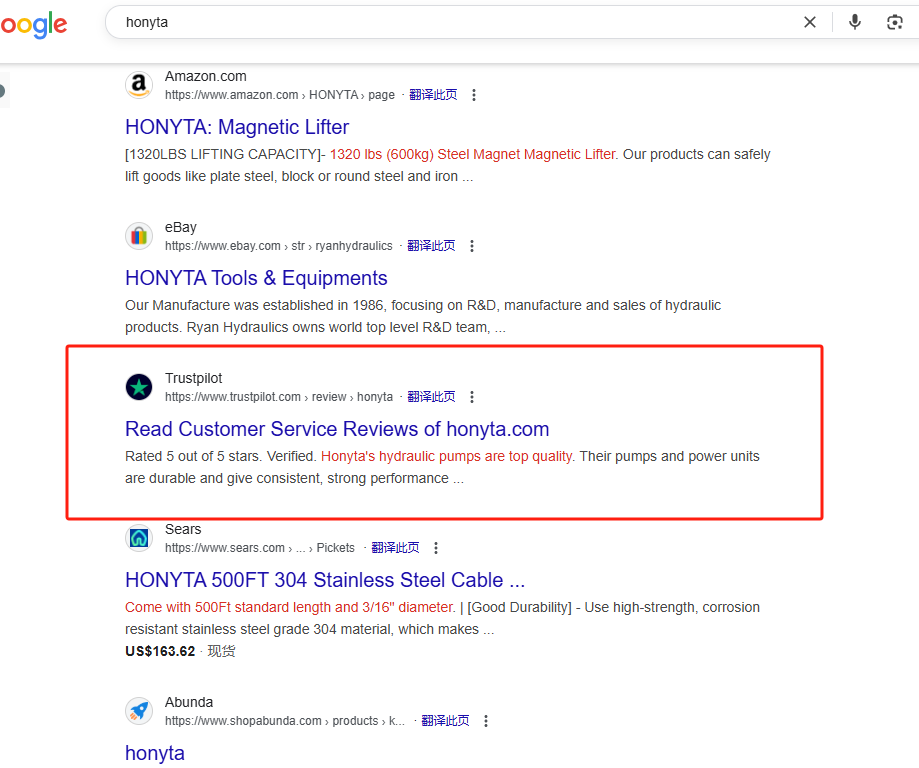Screen dimensions: 919x768
Task: Click the Trustpilot site name
Action: 193,378
